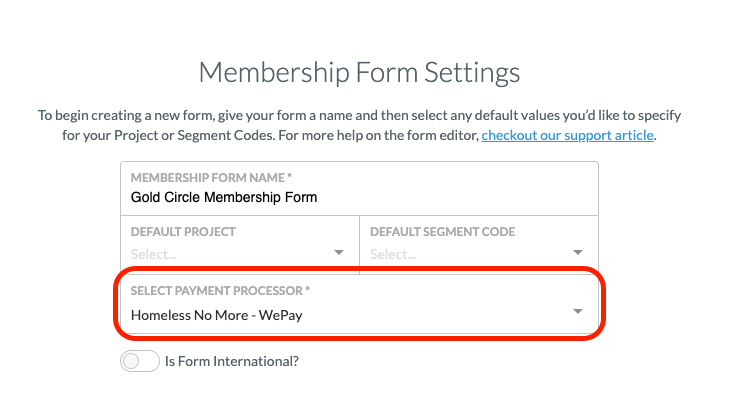
Task: Open the Select Payment Processor dropdown
Action: point(360,303)
